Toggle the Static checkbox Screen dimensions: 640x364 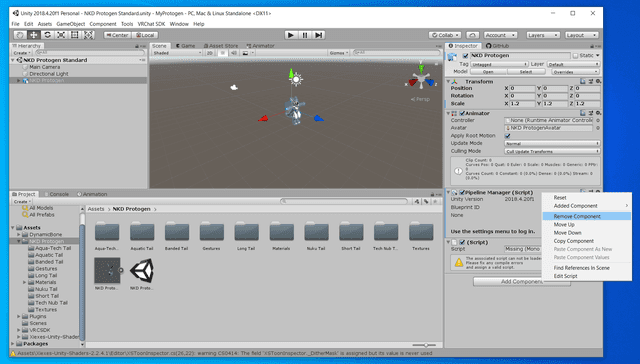pyautogui.click(x=576, y=55)
